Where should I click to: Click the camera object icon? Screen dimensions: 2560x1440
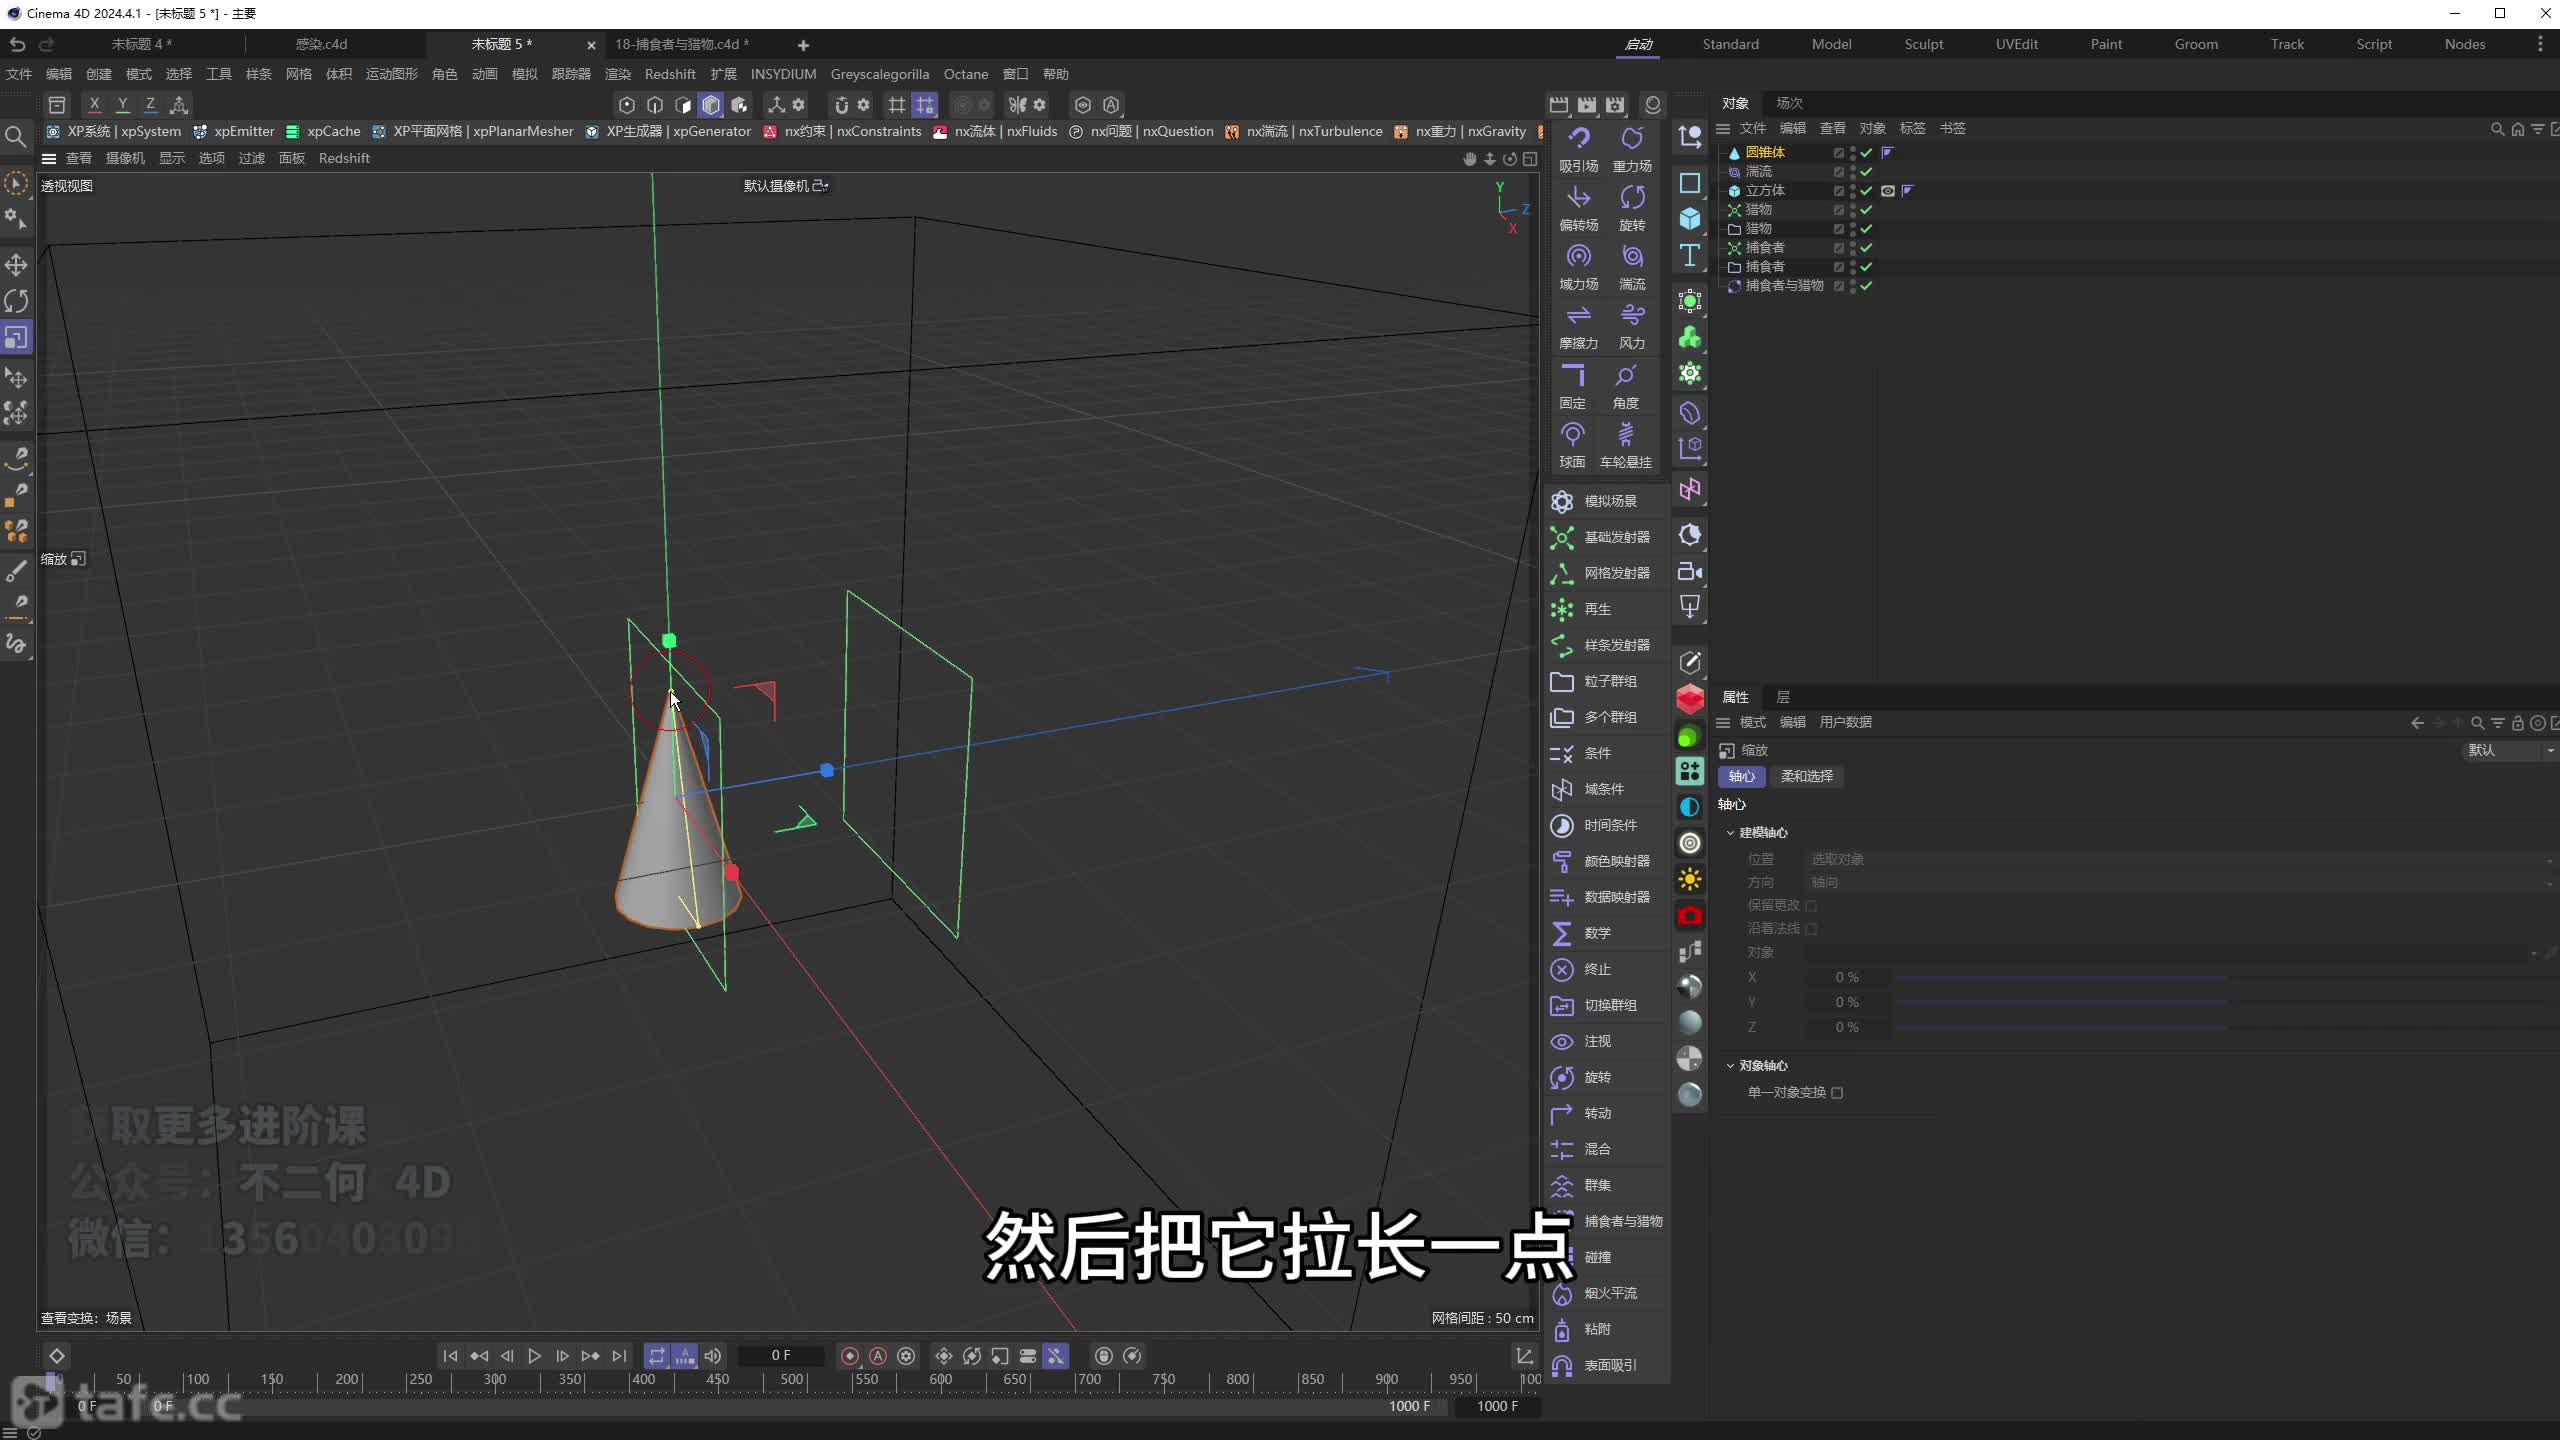pos(1690,571)
